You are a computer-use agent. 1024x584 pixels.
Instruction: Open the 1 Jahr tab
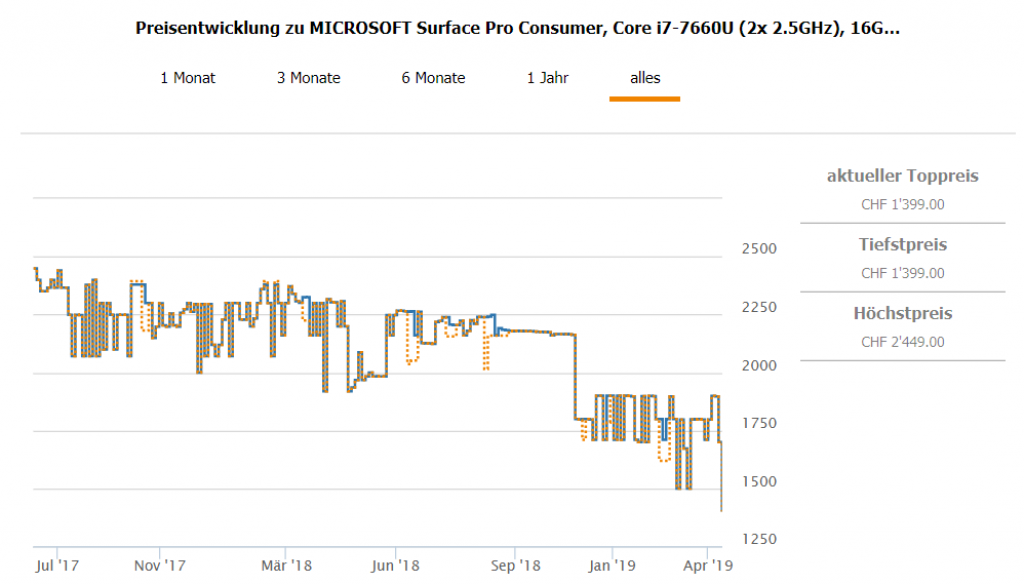548,78
